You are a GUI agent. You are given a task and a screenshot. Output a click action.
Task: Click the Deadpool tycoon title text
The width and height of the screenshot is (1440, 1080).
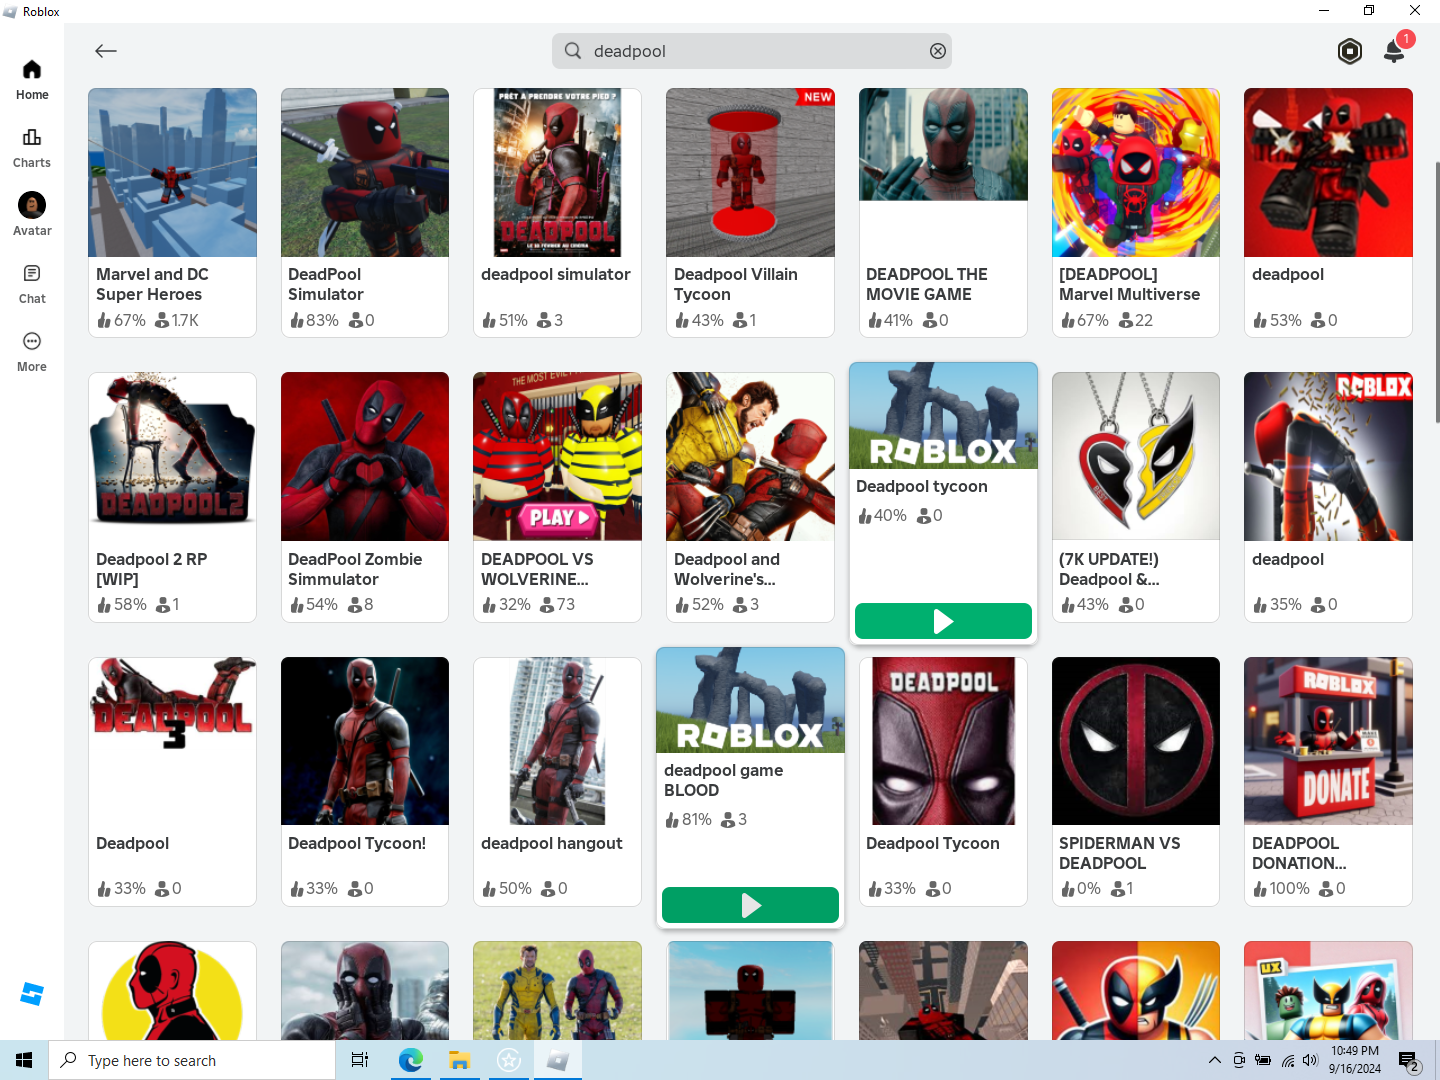pos(922,486)
